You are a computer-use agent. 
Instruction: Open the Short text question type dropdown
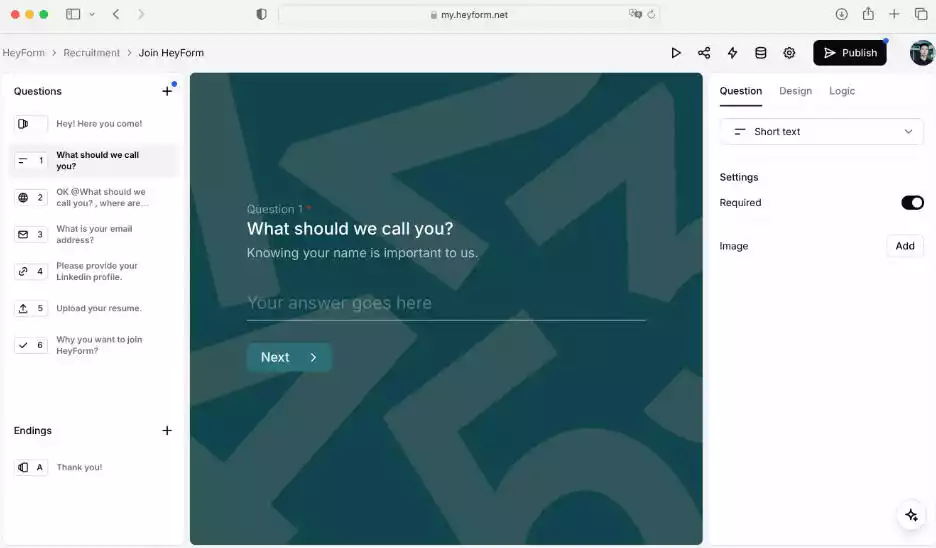click(x=821, y=131)
